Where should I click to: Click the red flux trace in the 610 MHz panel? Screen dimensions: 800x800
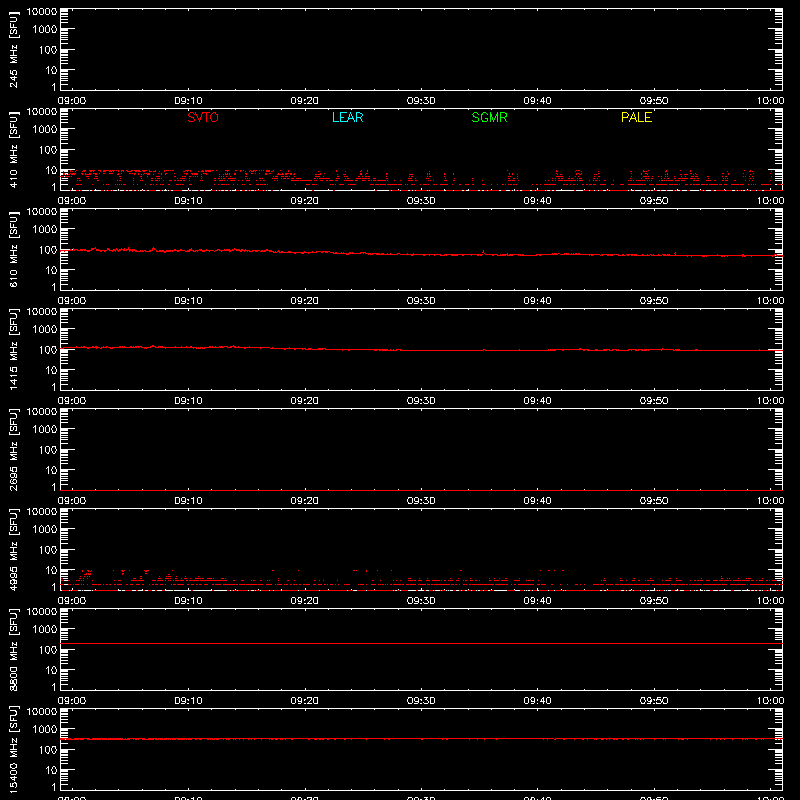click(421, 254)
